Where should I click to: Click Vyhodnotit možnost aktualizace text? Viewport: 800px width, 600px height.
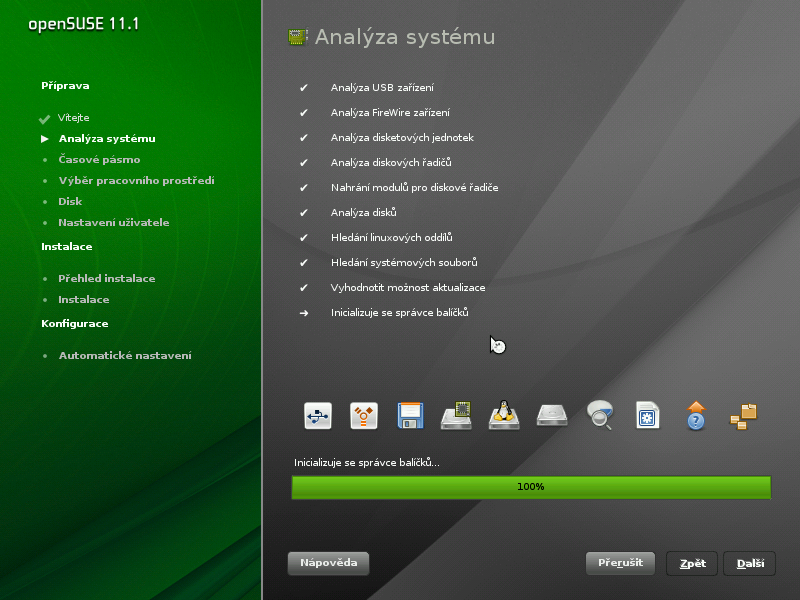click(x=408, y=288)
